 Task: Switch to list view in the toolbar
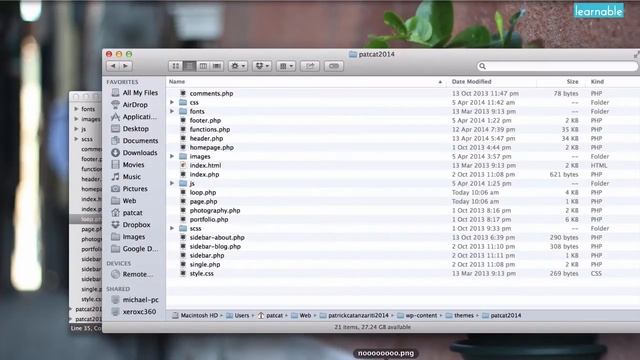[189, 66]
